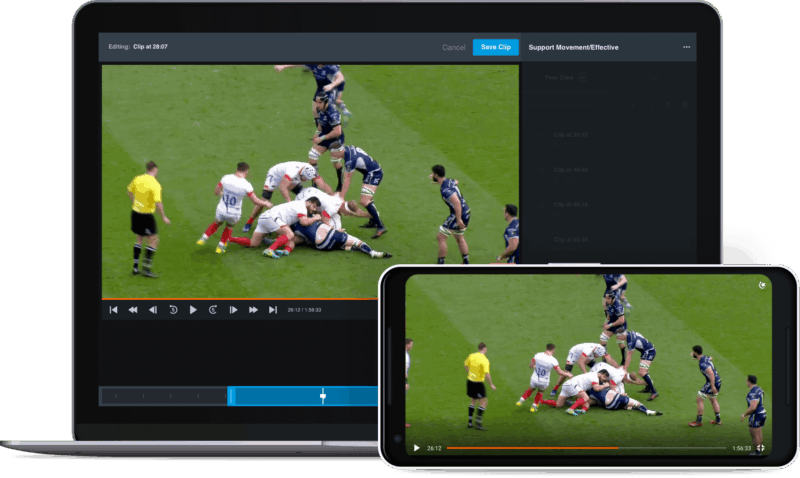Screen dimensions: 800x478
Task: Step back one frame
Action: [x=153, y=310]
